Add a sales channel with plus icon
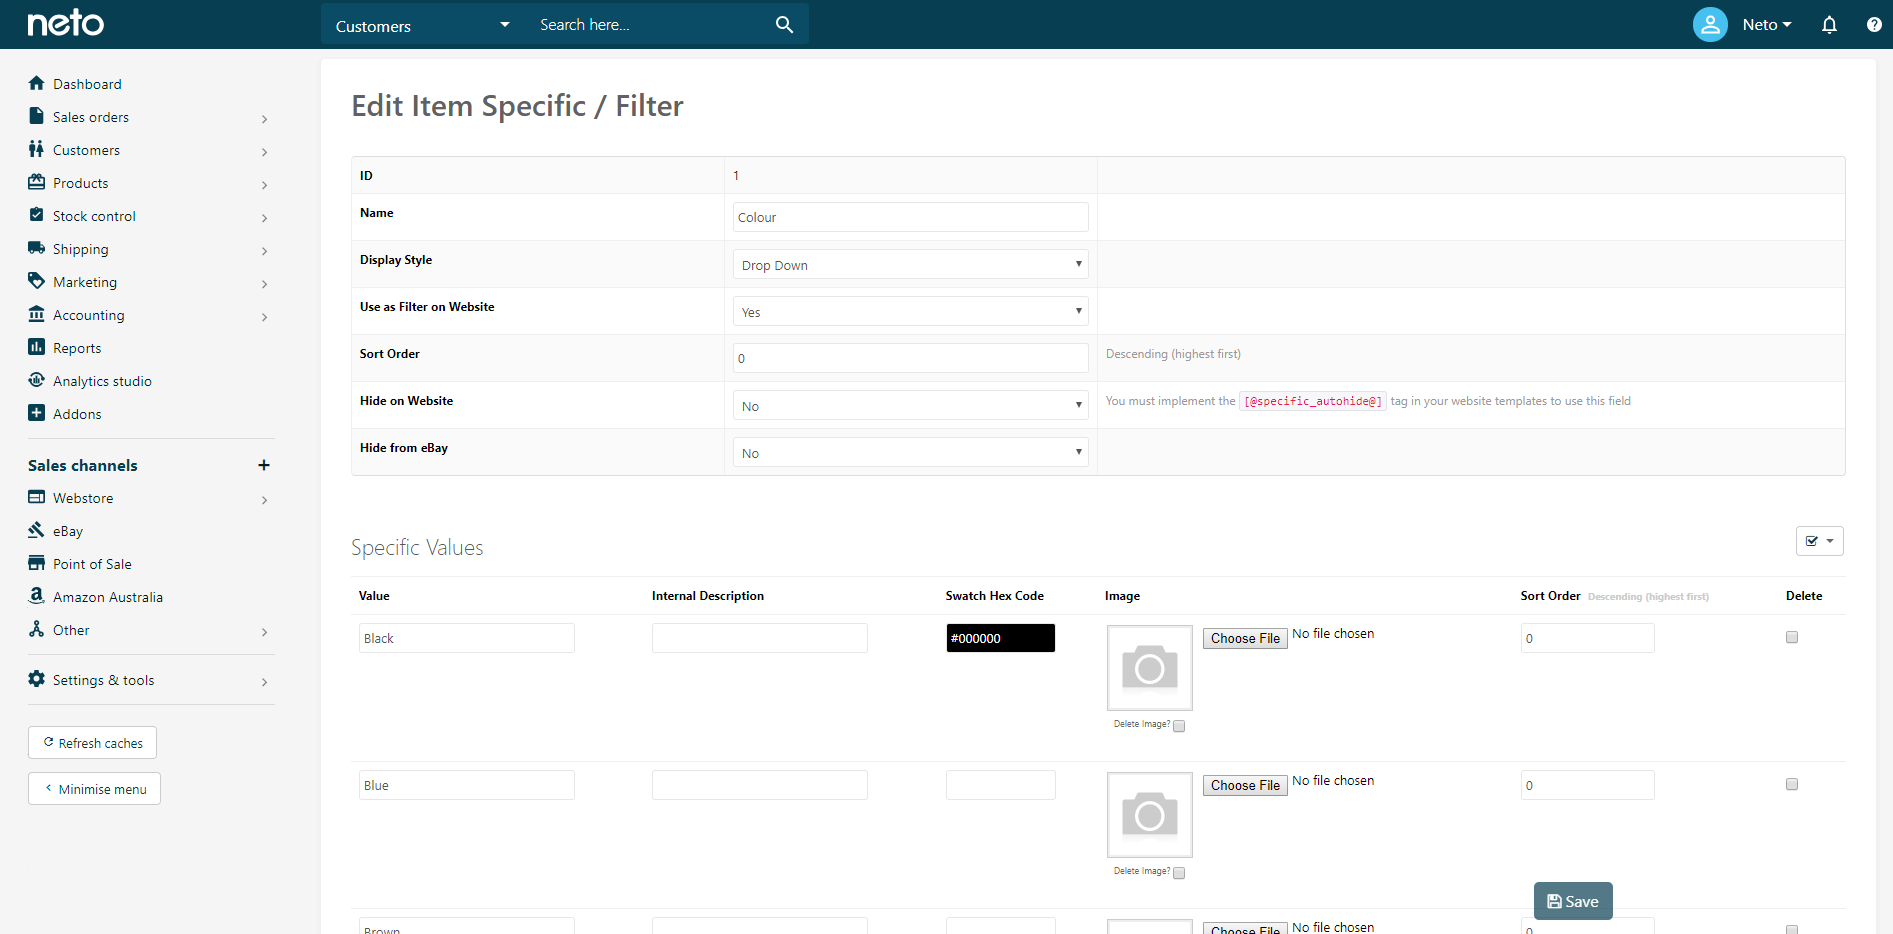 point(264,465)
